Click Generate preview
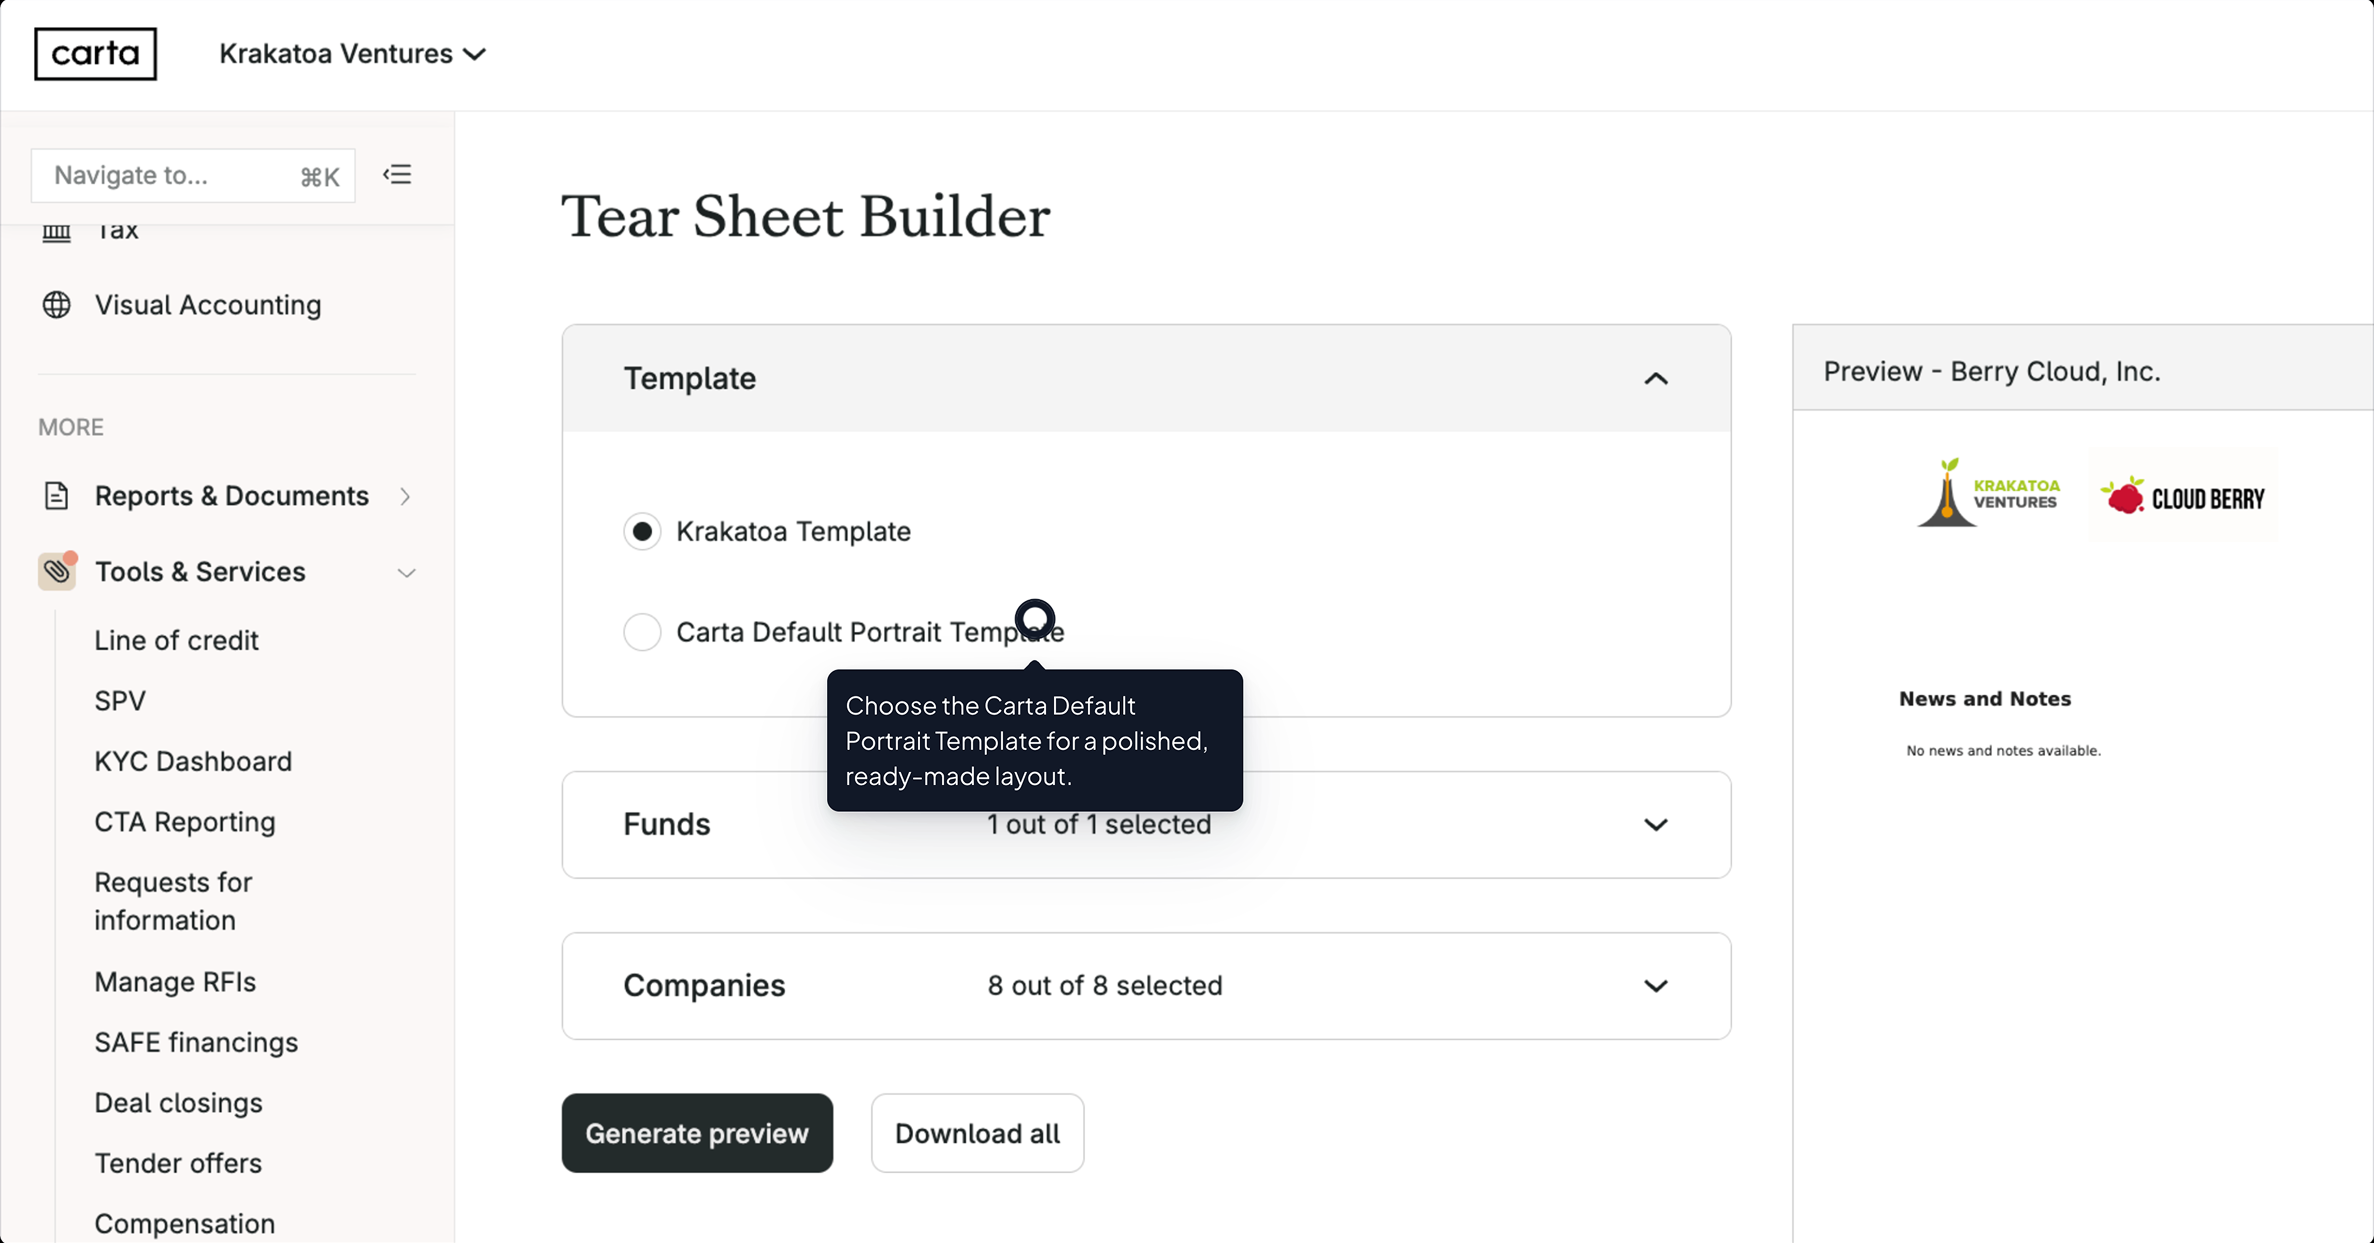Image resolution: width=2374 pixels, height=1243 pixels. pos(697,1132)
